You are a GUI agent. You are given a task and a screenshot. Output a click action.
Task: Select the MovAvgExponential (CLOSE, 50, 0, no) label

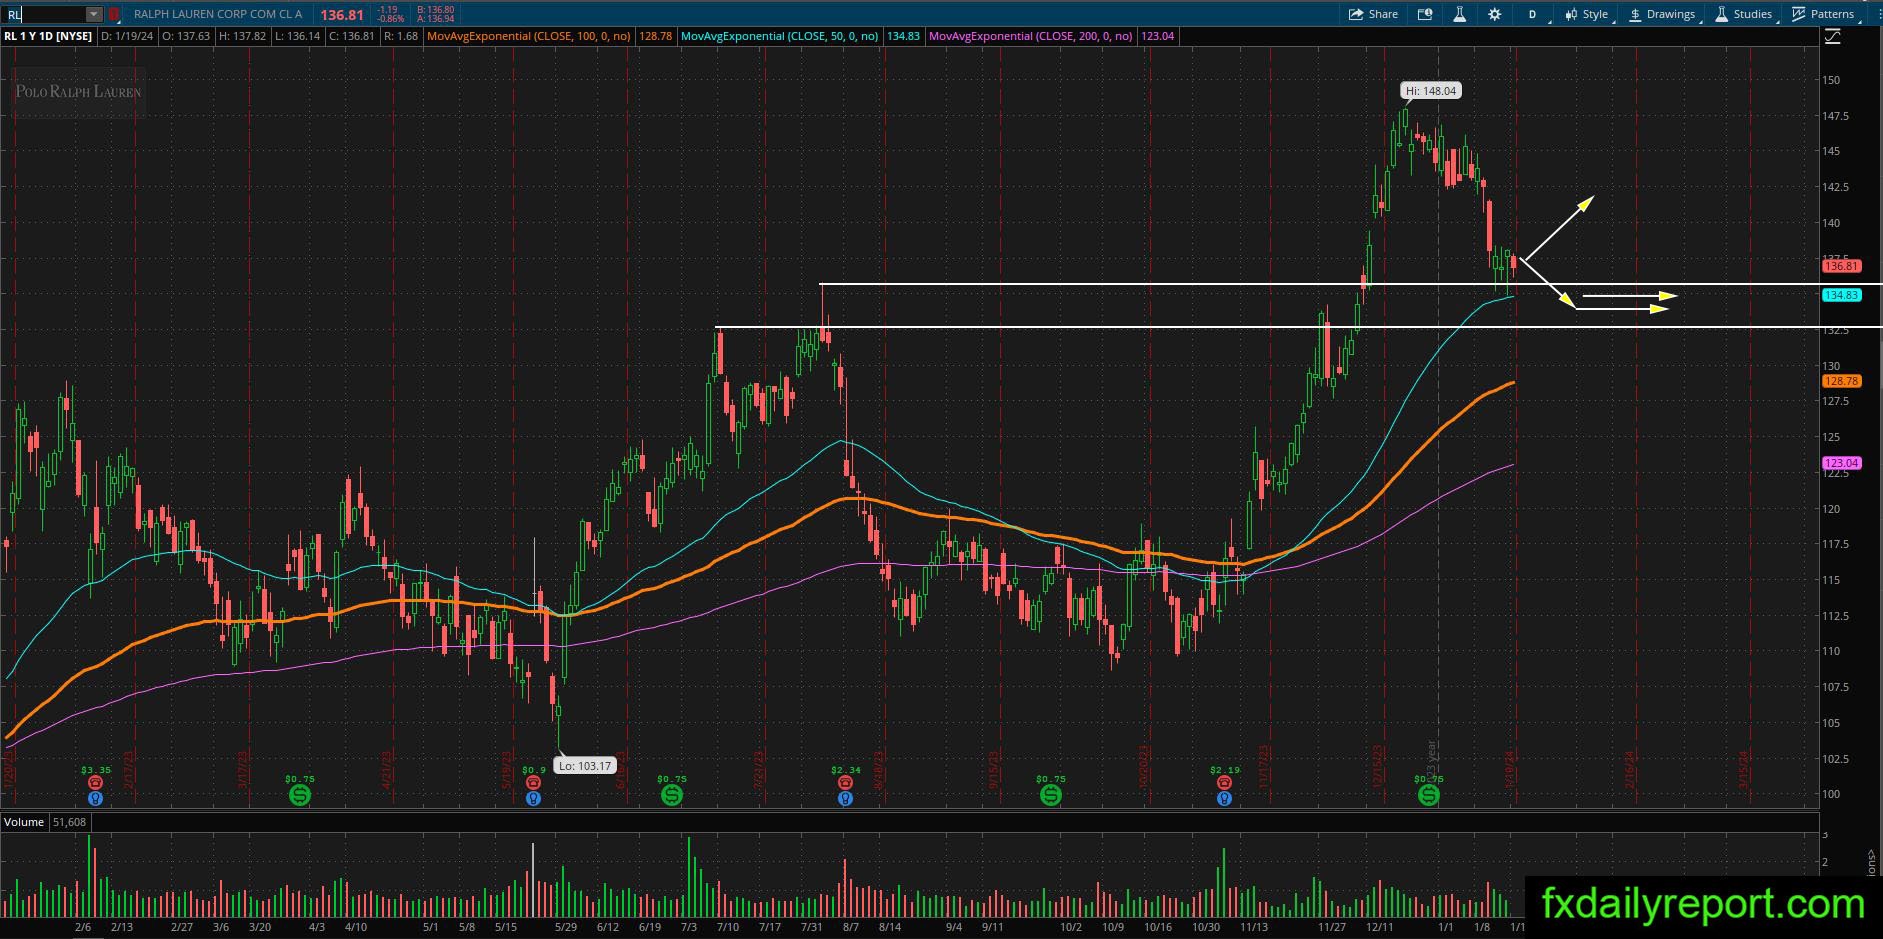coord(780,36)
